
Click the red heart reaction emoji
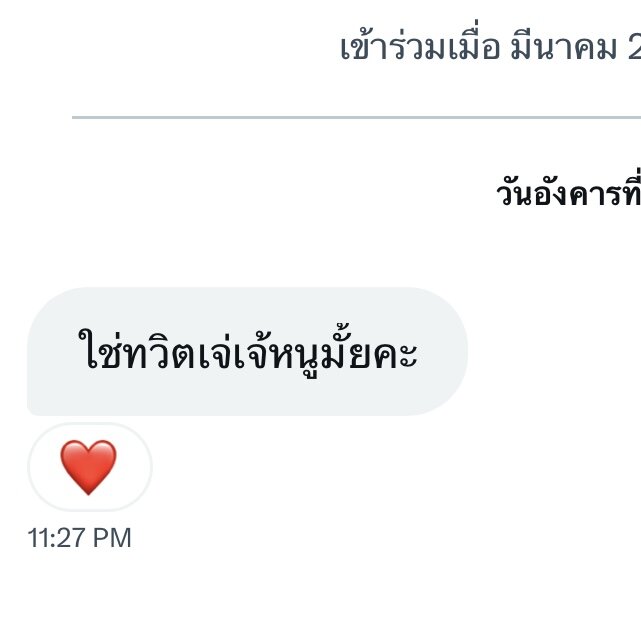click(88, 467)
